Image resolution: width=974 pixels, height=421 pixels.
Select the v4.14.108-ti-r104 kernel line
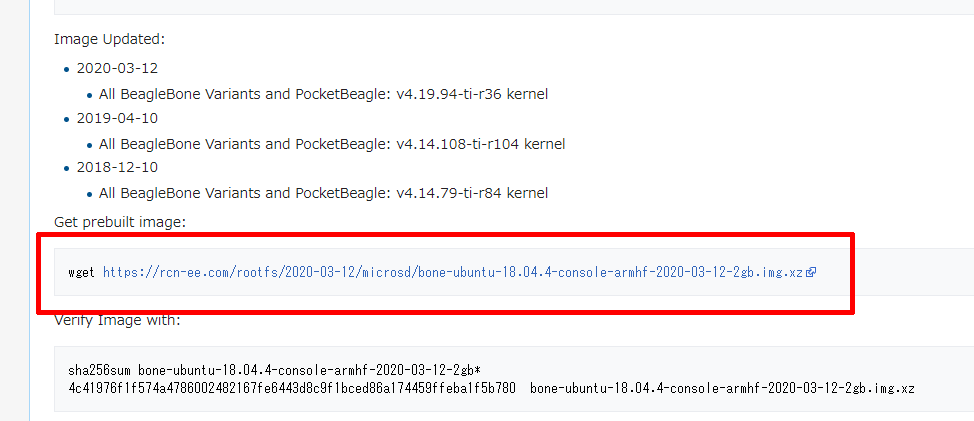tap(332, 144)
